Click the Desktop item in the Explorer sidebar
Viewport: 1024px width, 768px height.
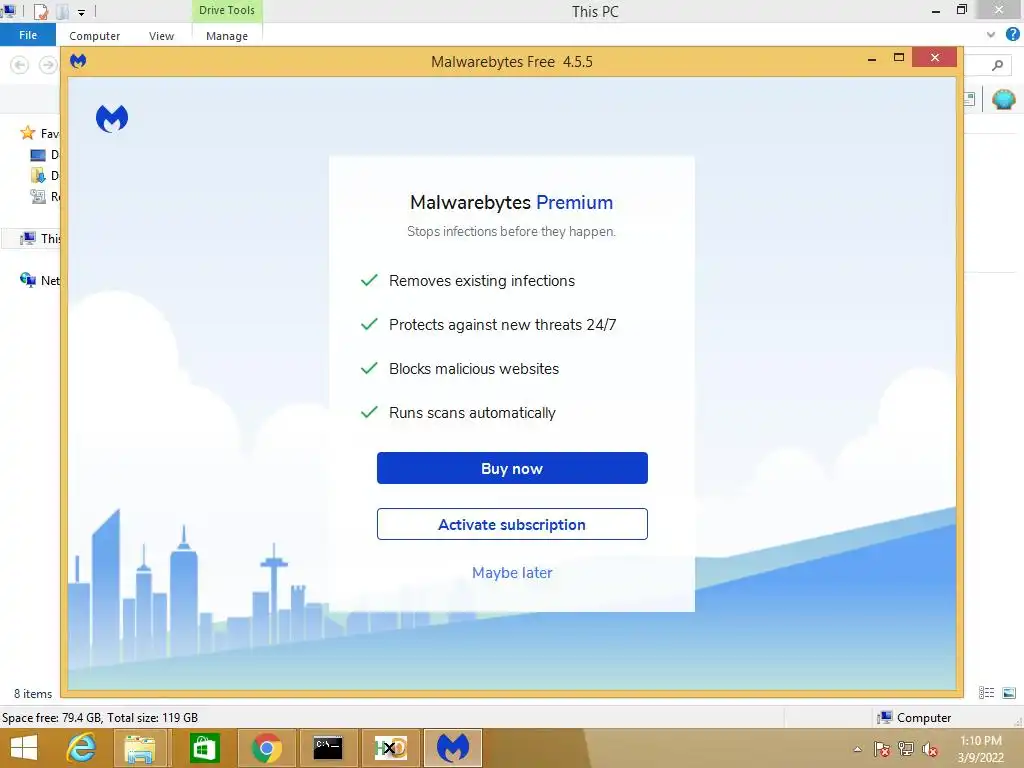44,155
